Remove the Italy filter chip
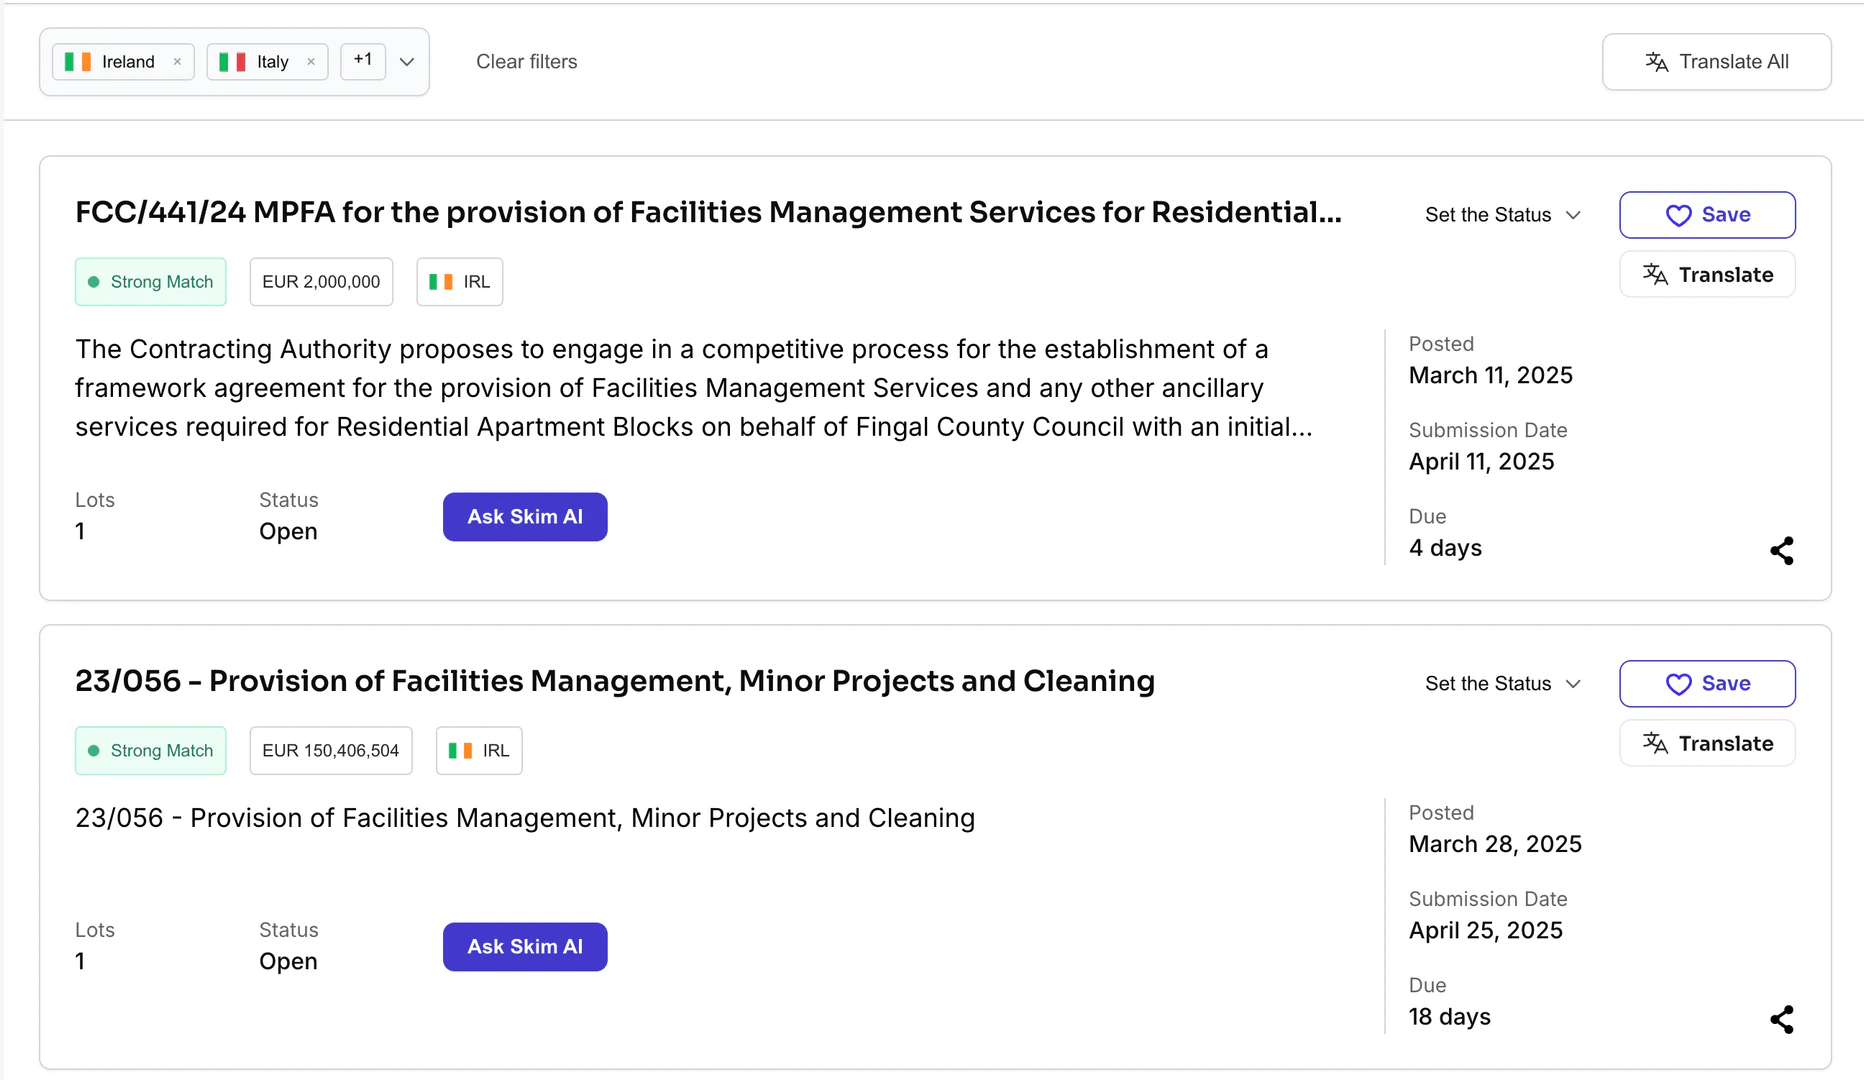The width and height of the screenshot is (1864, 1080). (x=311, y=62)
